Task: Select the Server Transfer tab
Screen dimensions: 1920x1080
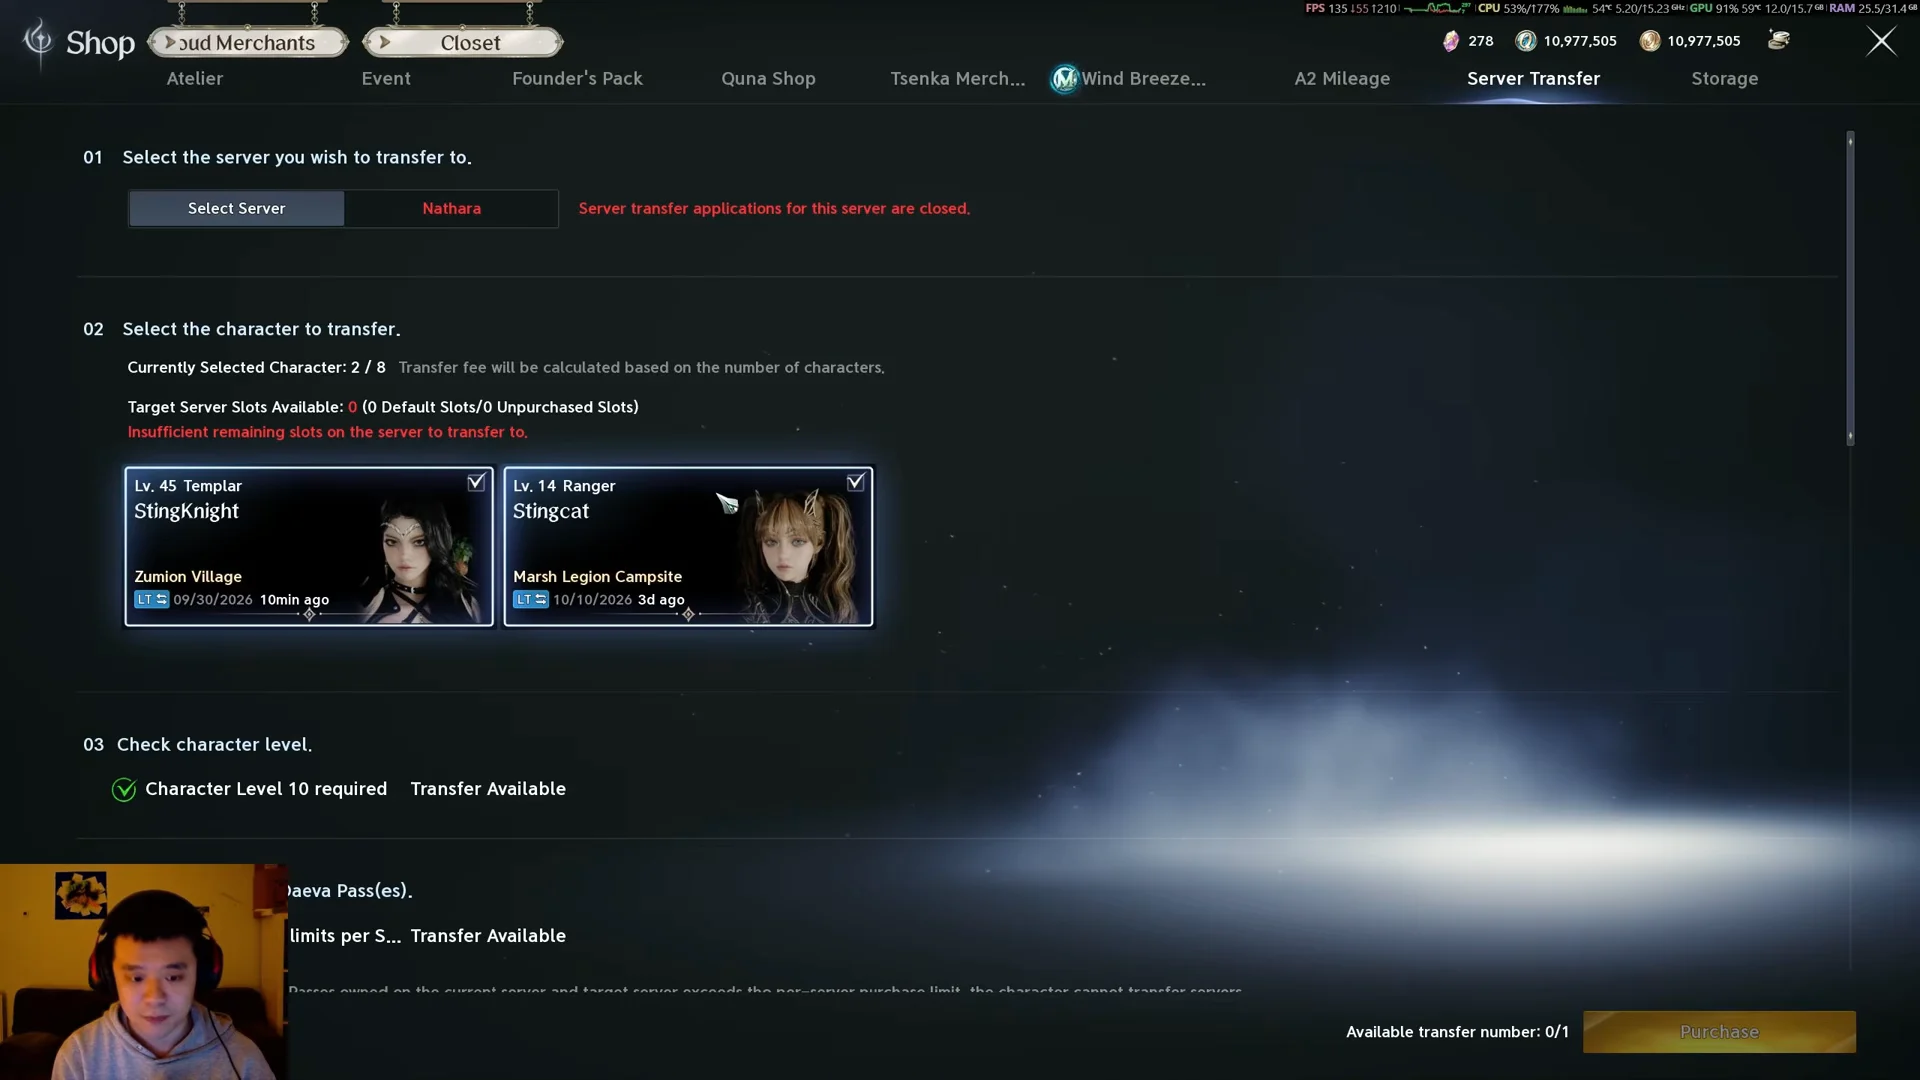Action: click(x=1533, y=79)
